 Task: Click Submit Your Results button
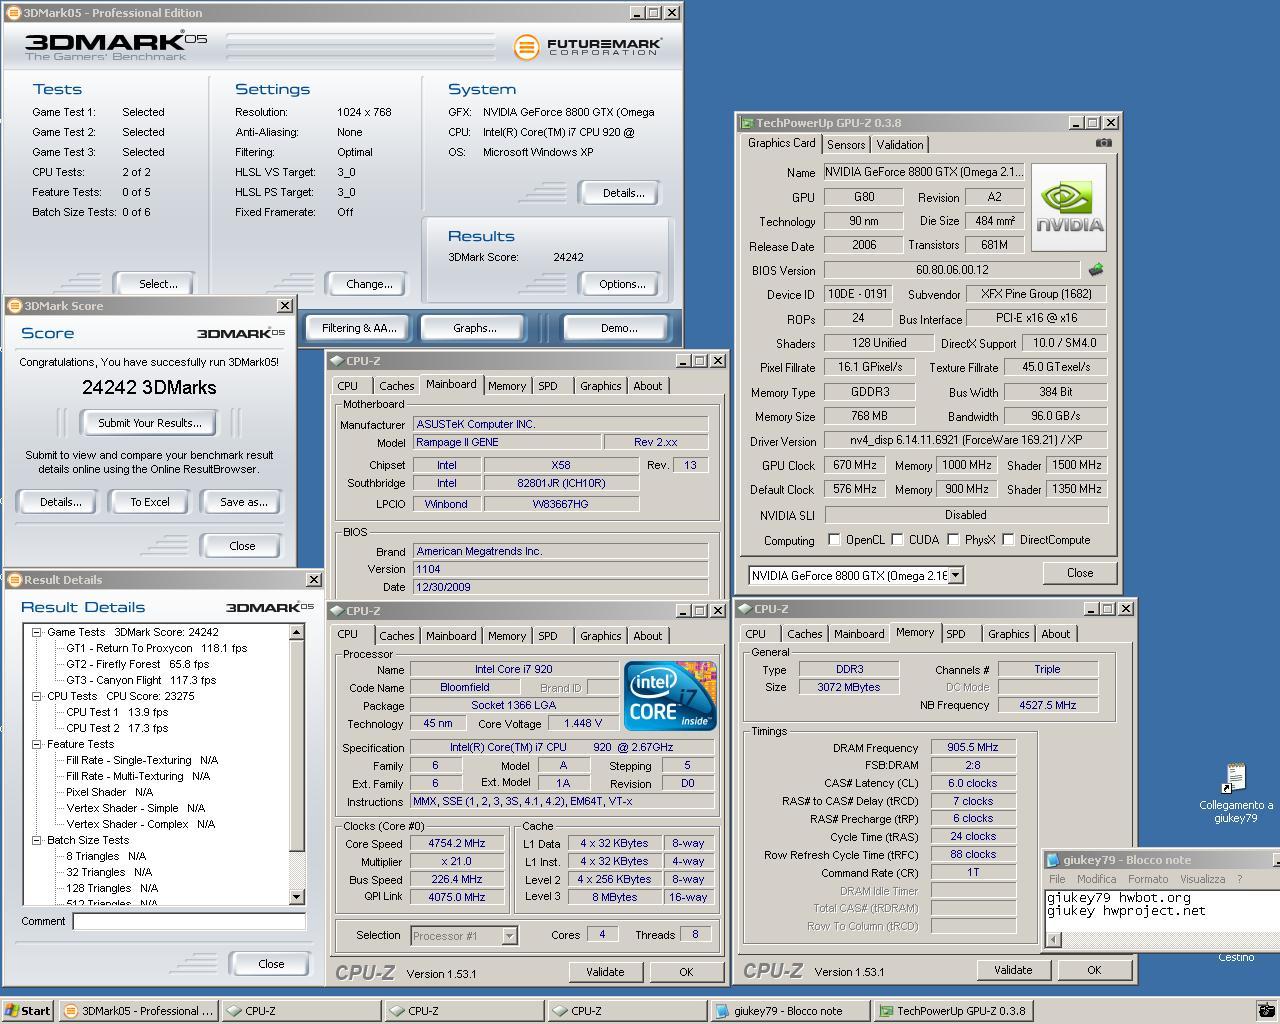150,423
